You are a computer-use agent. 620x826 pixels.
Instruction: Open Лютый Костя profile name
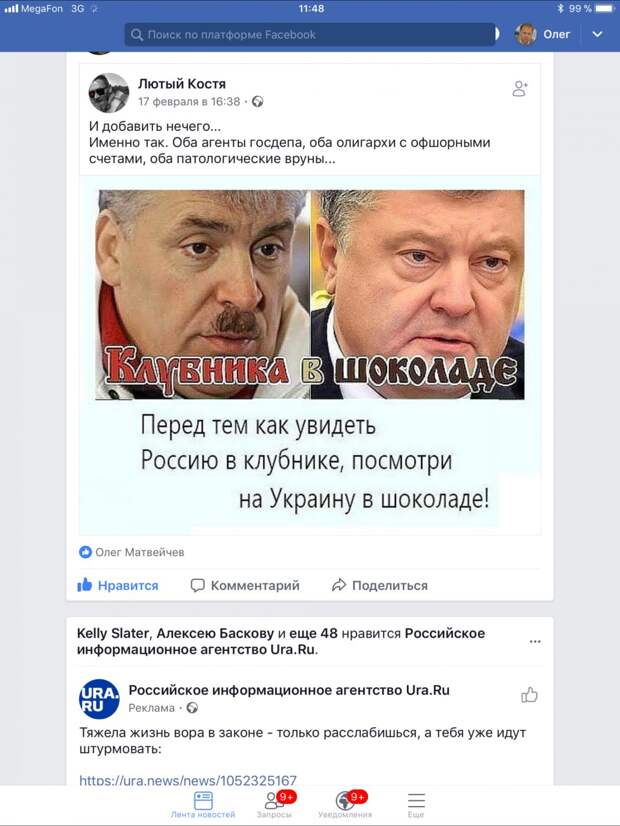[x=182, y=84]
